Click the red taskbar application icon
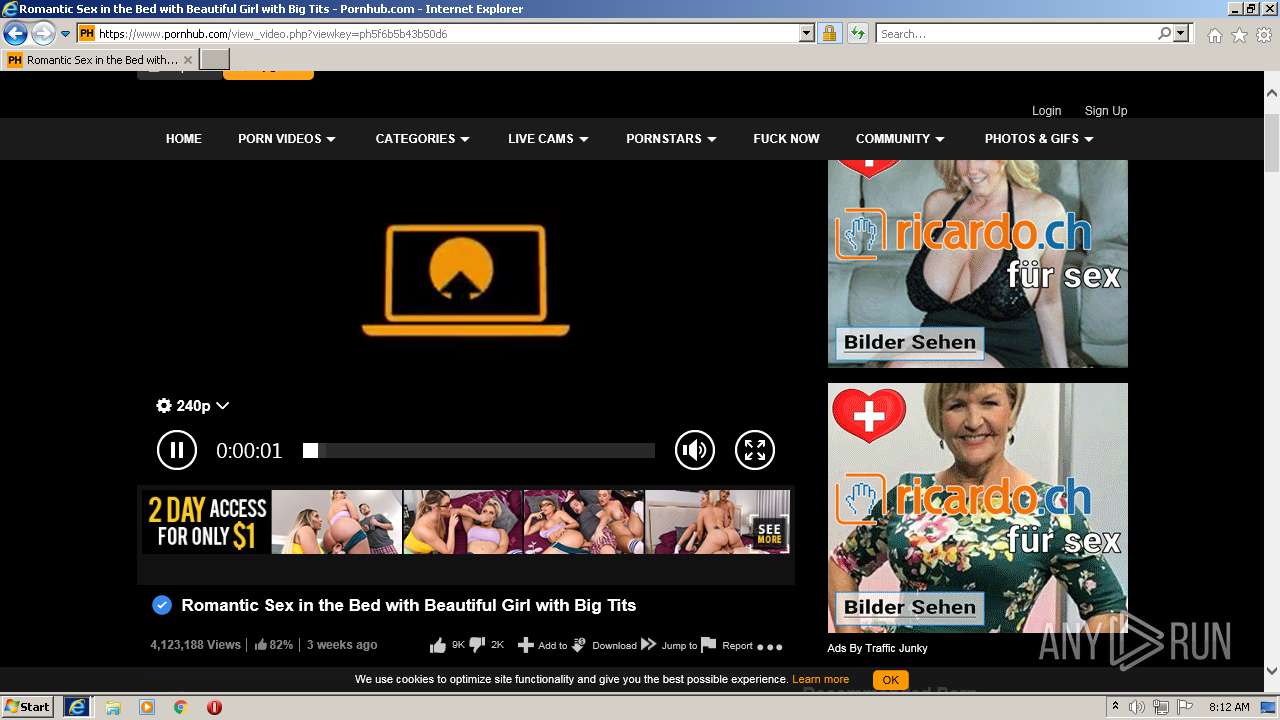The height and width of the screenshot is (720, 1280). 214,707
